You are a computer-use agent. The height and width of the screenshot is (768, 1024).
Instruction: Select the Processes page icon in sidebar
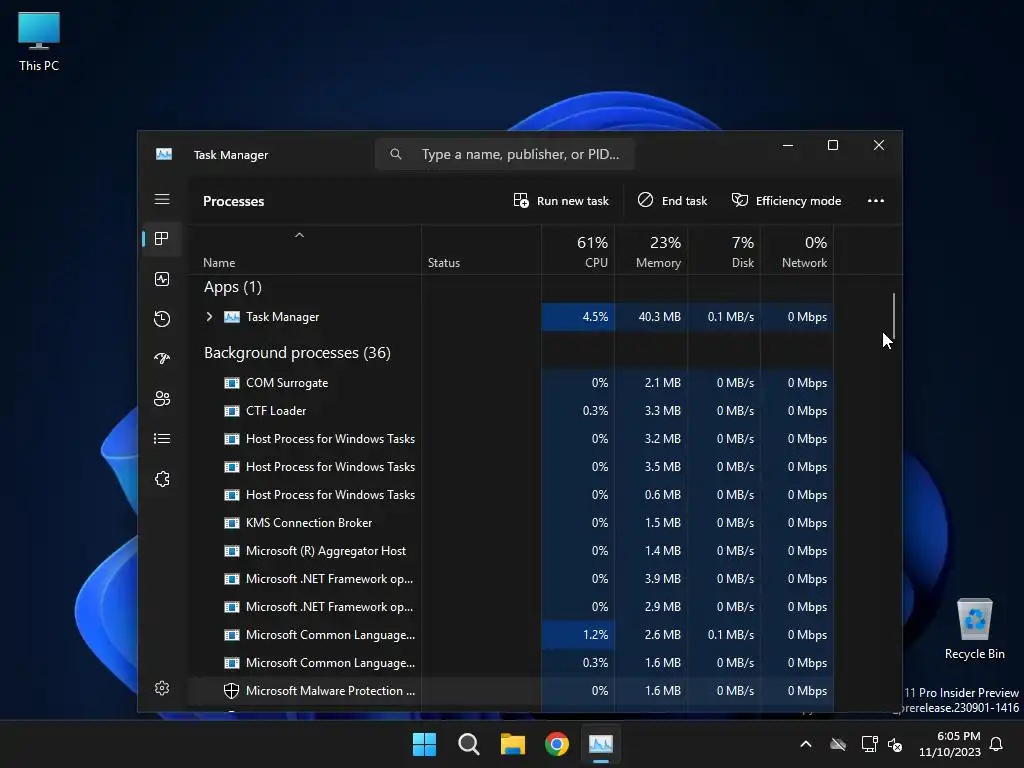pyautogui.click(x=162, y=239)
